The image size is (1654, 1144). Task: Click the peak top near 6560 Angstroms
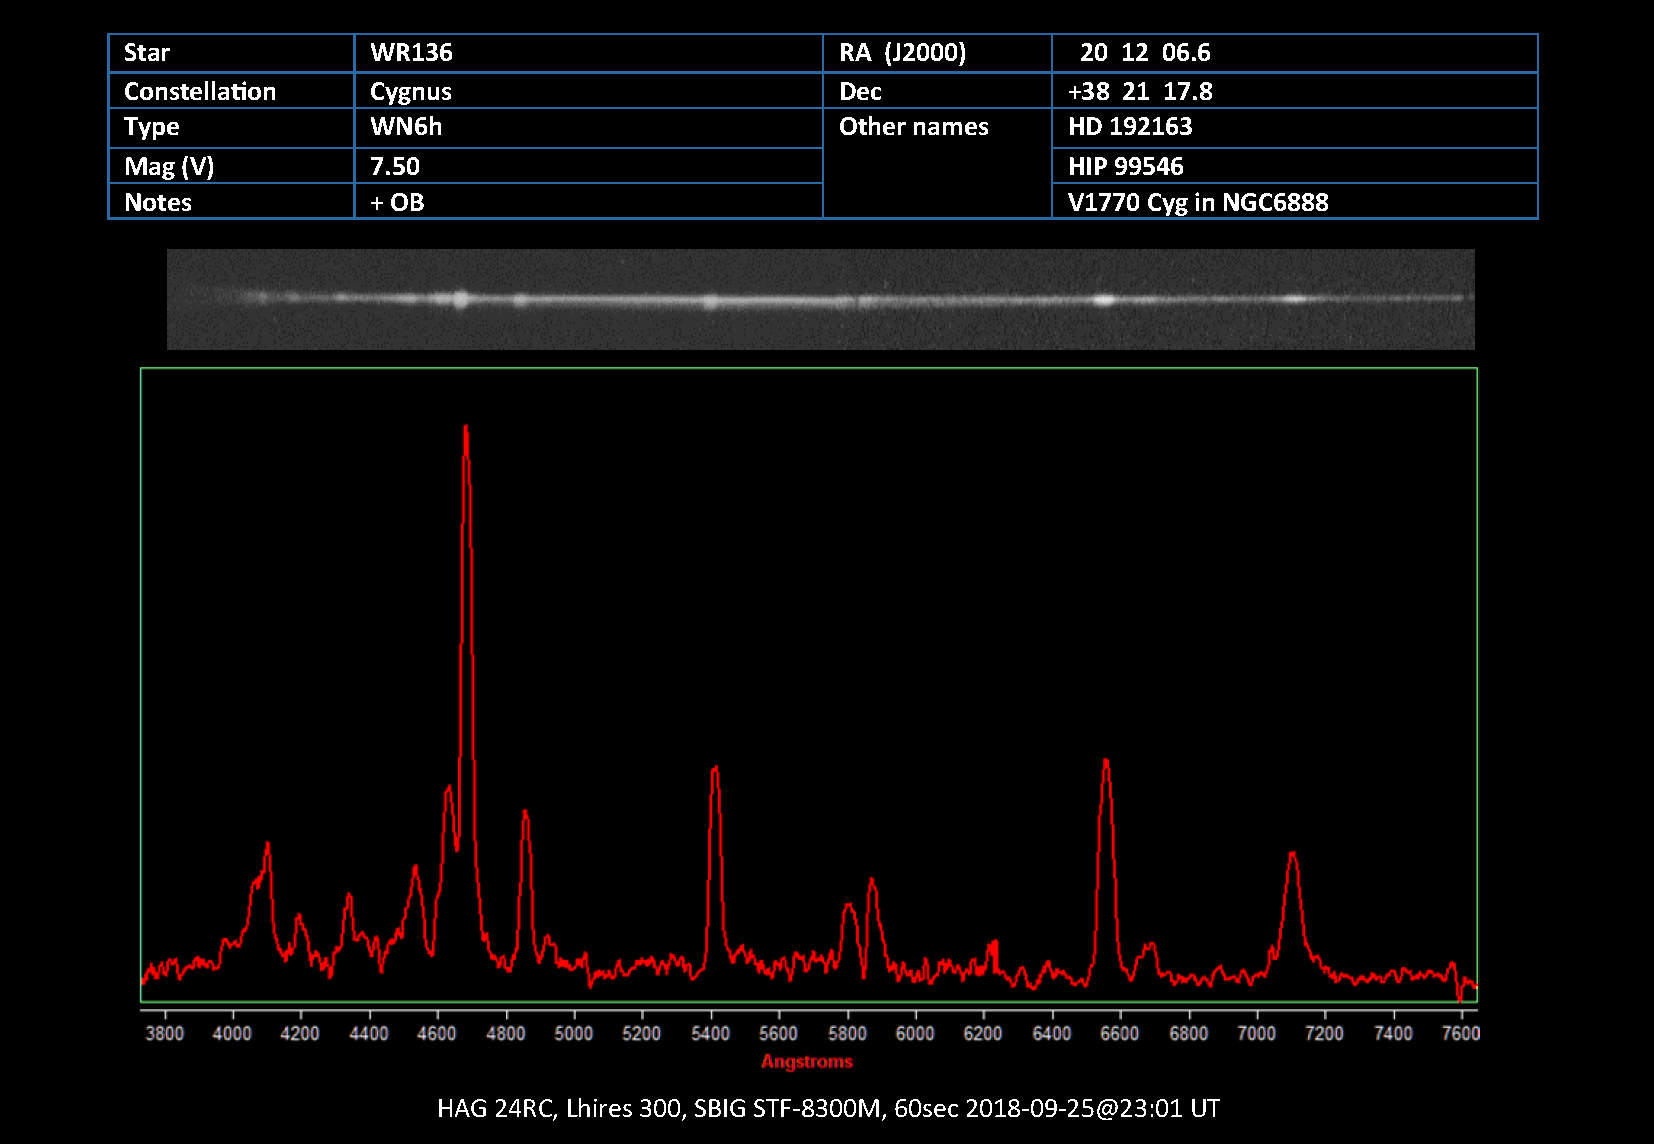[x=1105, y=762]
